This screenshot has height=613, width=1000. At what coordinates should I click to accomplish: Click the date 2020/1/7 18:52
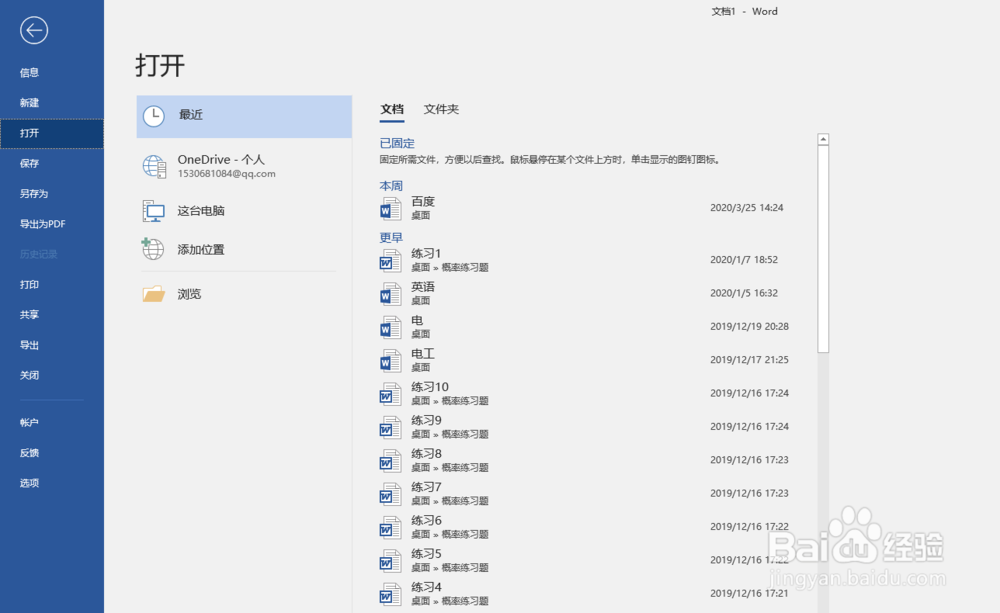(744, 260)
